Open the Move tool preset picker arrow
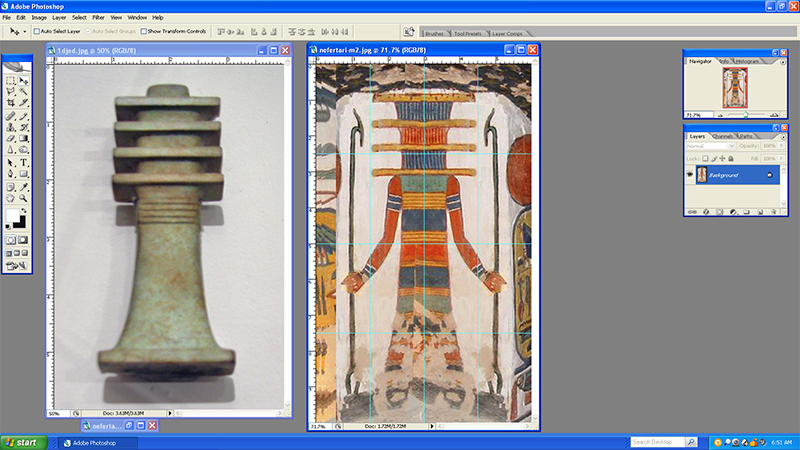Viewport: 800px width, 450px height. (x=24, y=31)
